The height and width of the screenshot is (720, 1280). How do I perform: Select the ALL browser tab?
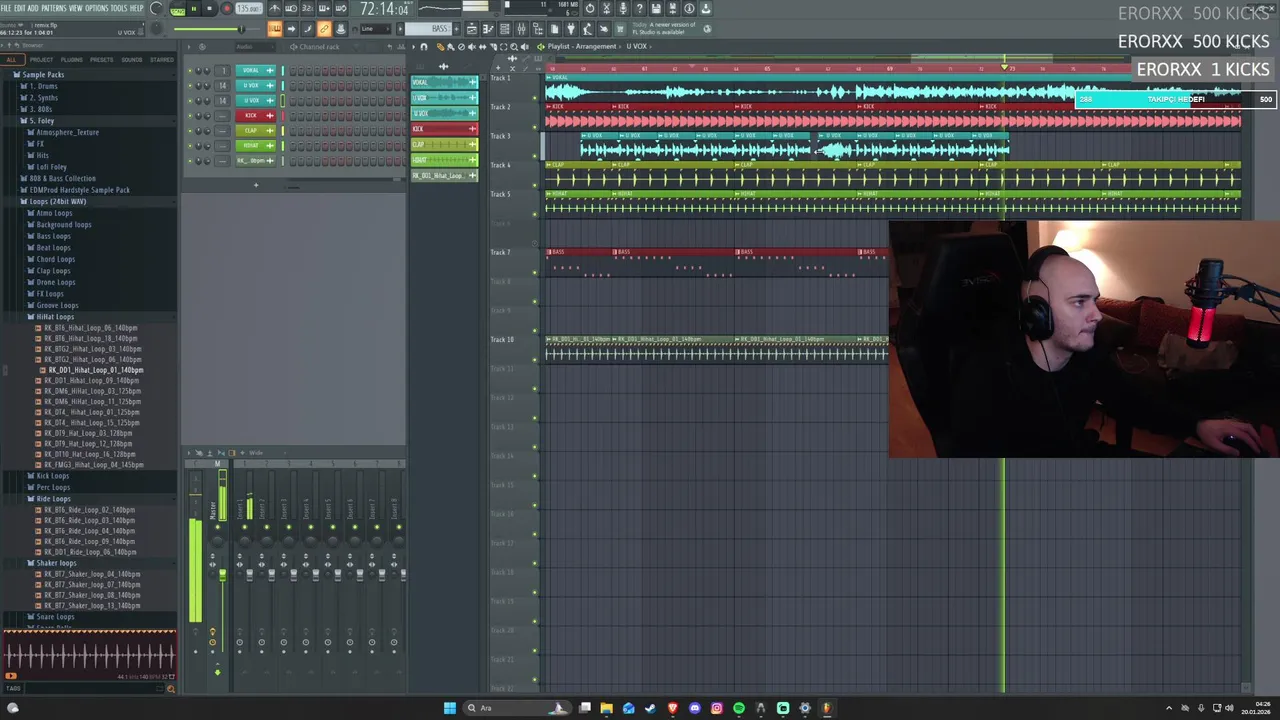tap(11, 60)
